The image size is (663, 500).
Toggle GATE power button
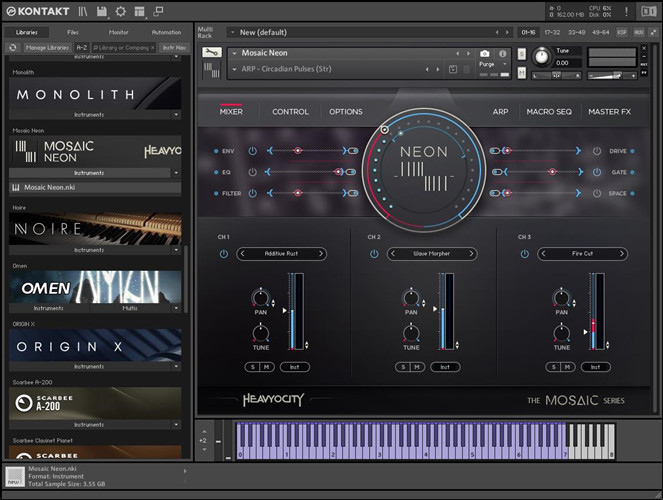click(x=597, y=172)
